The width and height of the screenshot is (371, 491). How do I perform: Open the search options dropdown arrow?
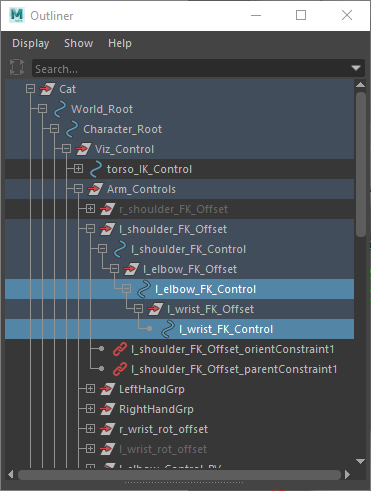(356, 68)
